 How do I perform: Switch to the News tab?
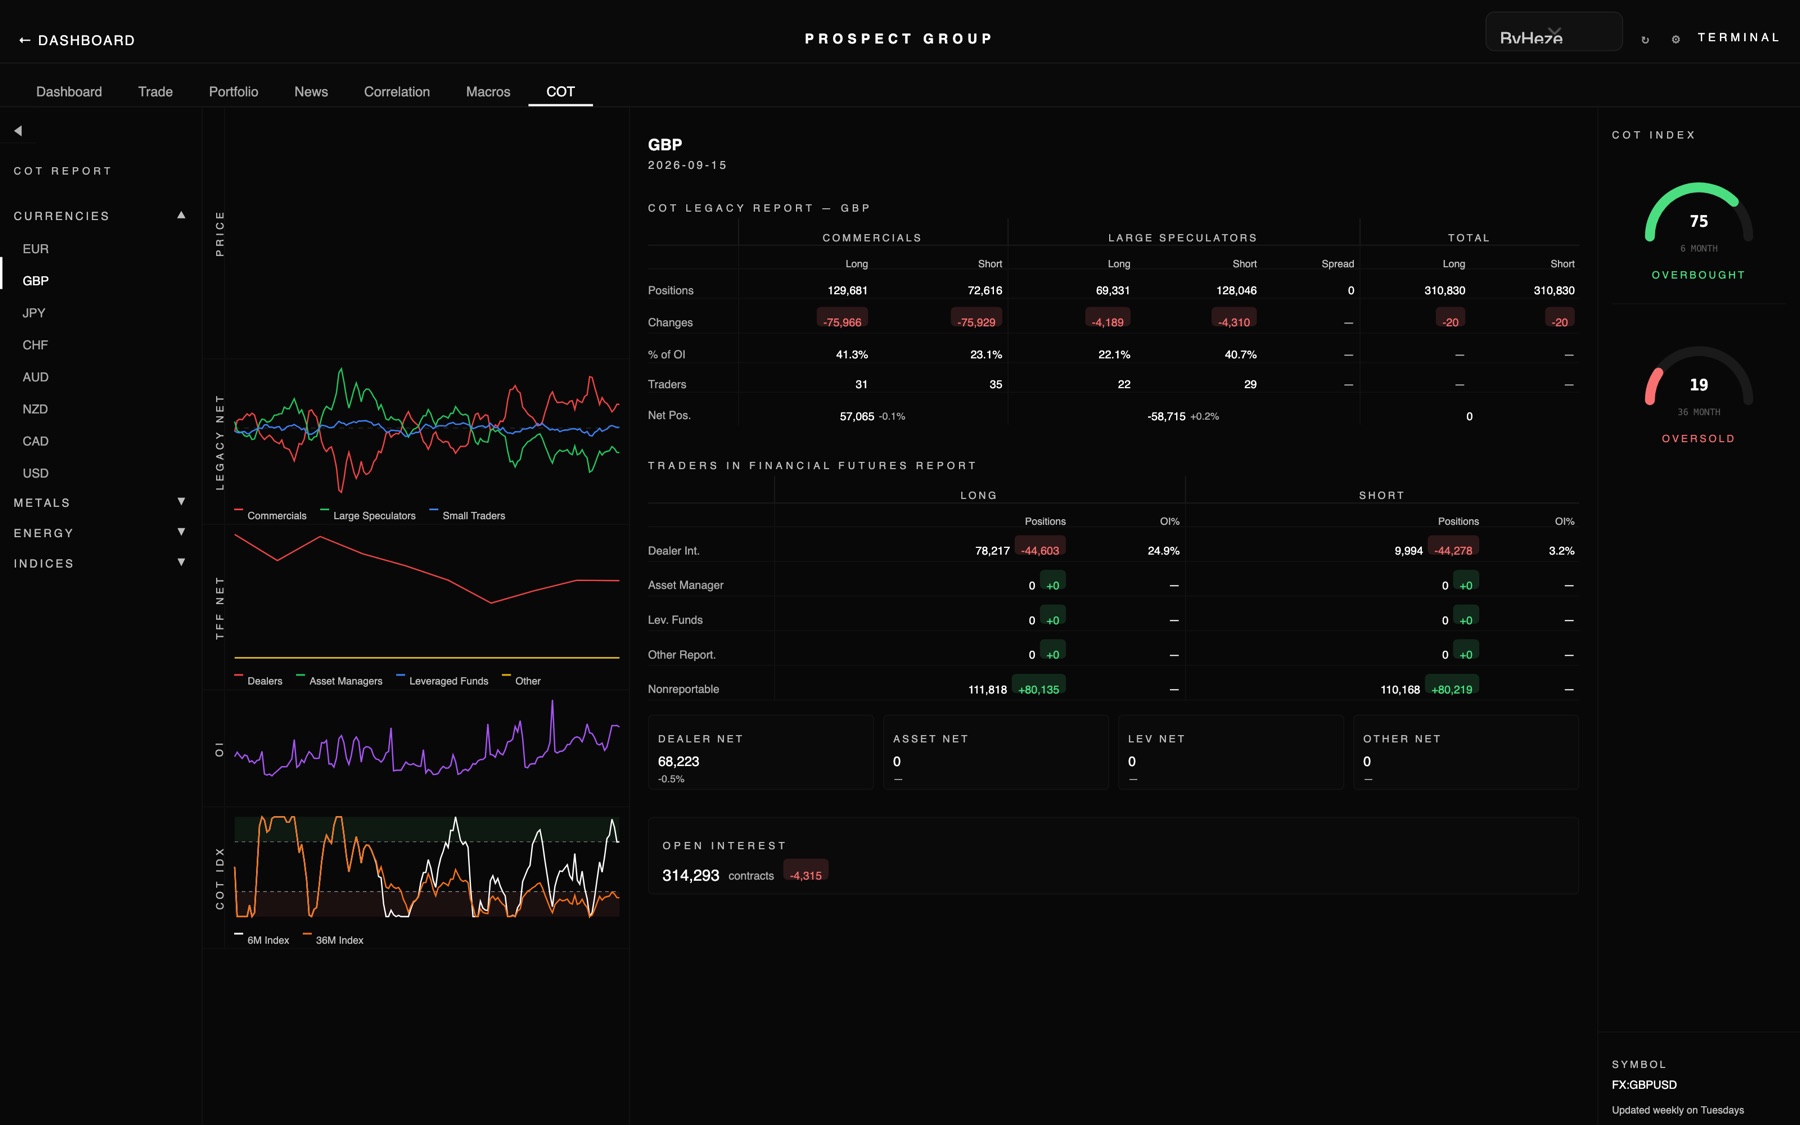pos(311,92)
